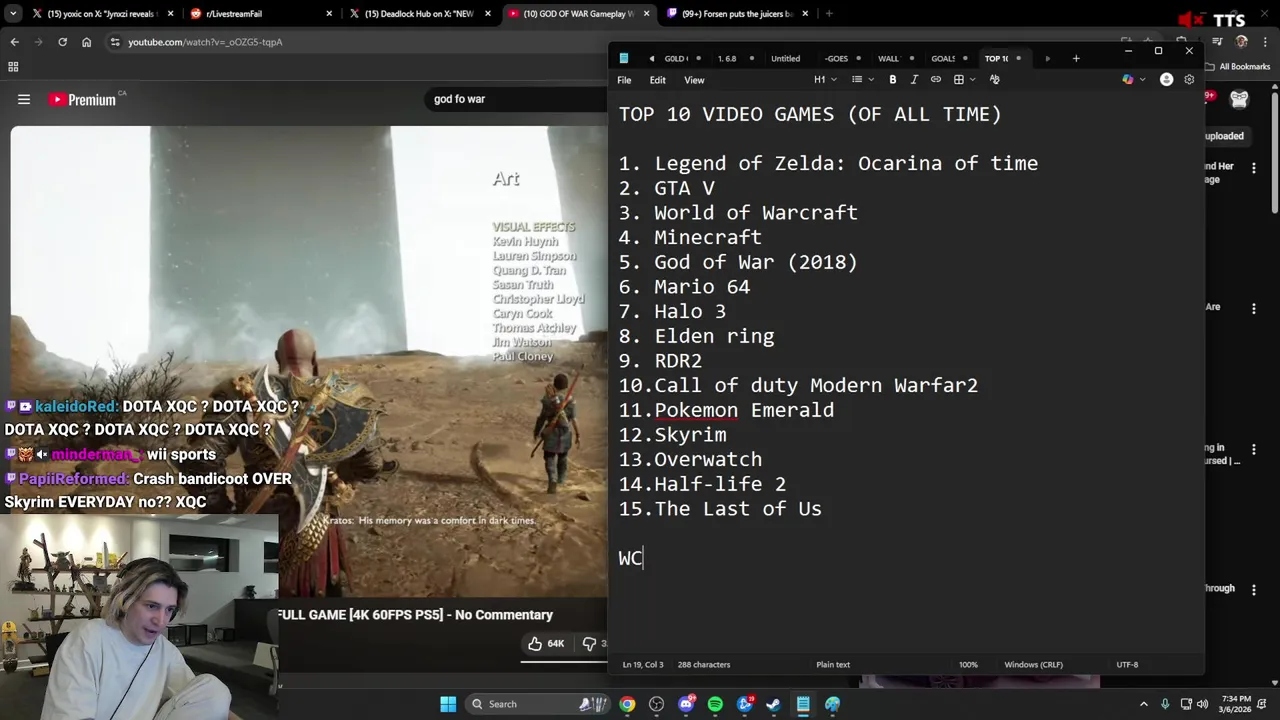The width and height of the screenshot is (1280, 720).
Task: Add a new Notepad tab
Action: pyautogui.click(x=1076, y=58)
